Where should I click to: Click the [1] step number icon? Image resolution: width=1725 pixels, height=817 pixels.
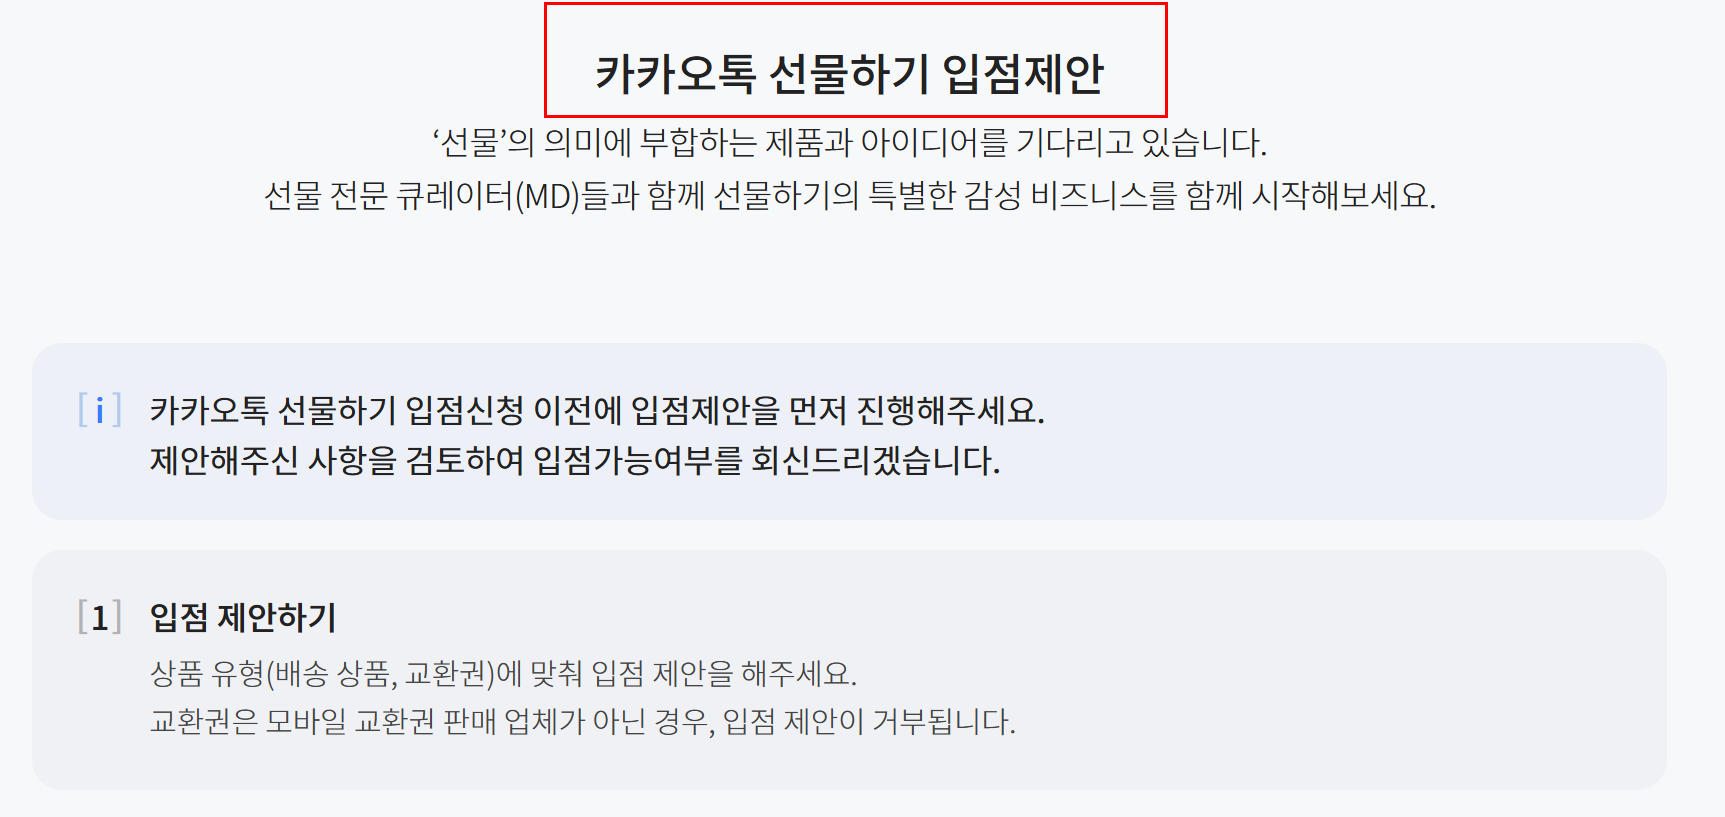[x=100, y=618]
